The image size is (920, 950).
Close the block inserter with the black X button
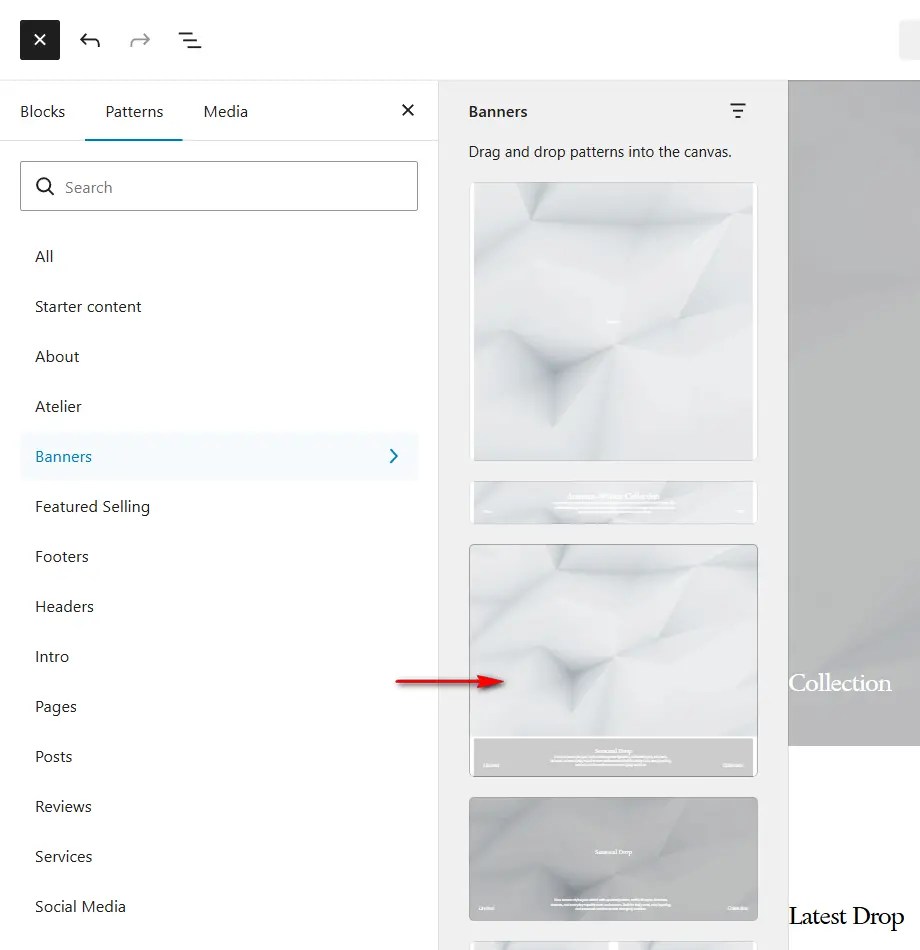pyautogui.click(x=40, y=40)
